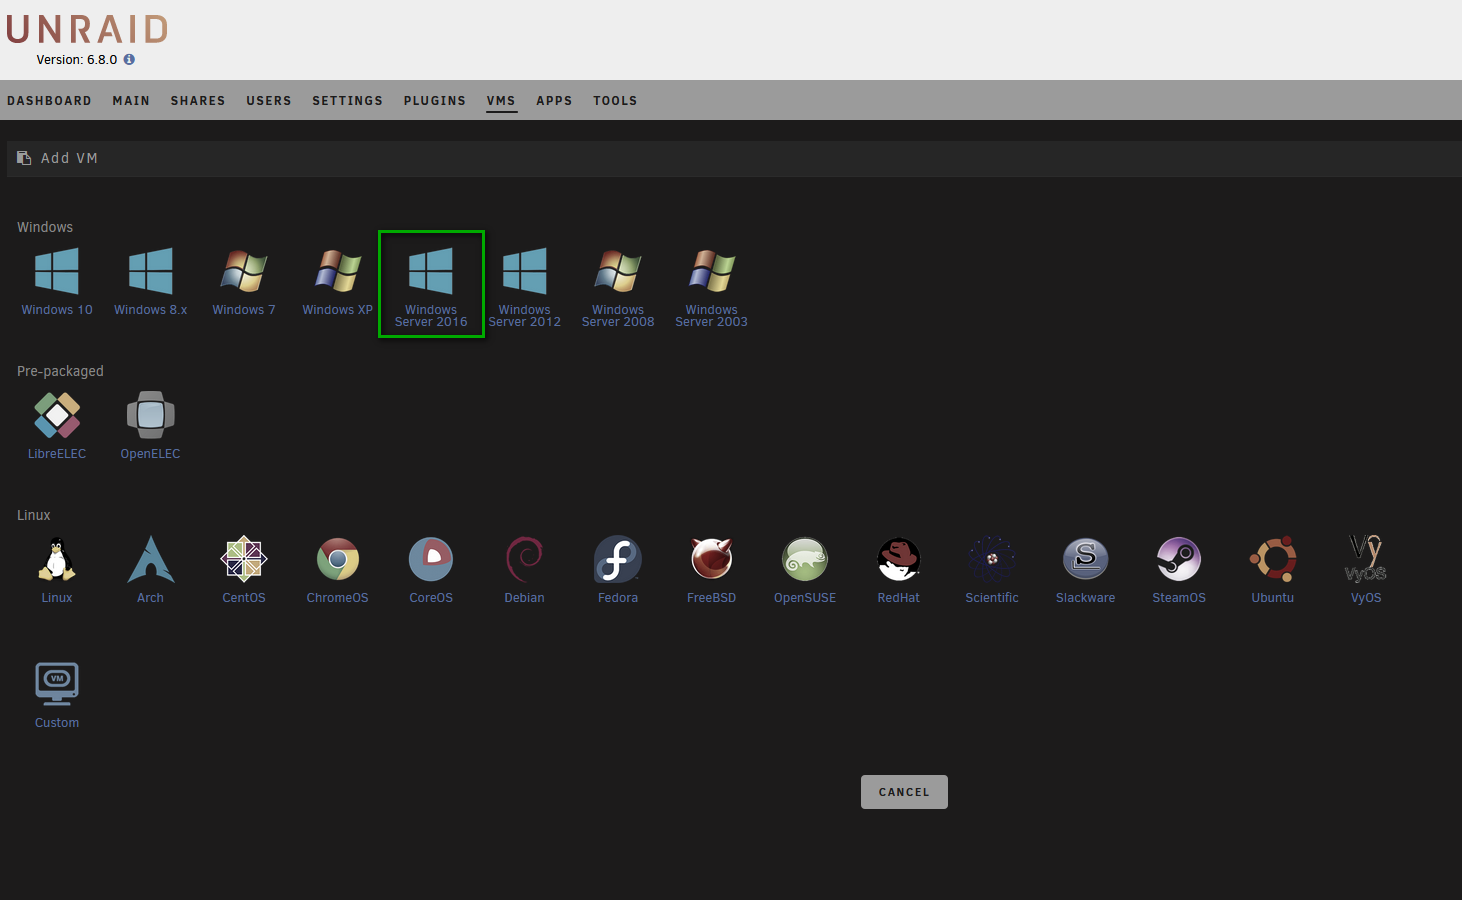Open the Shares page

click(198, 101)
